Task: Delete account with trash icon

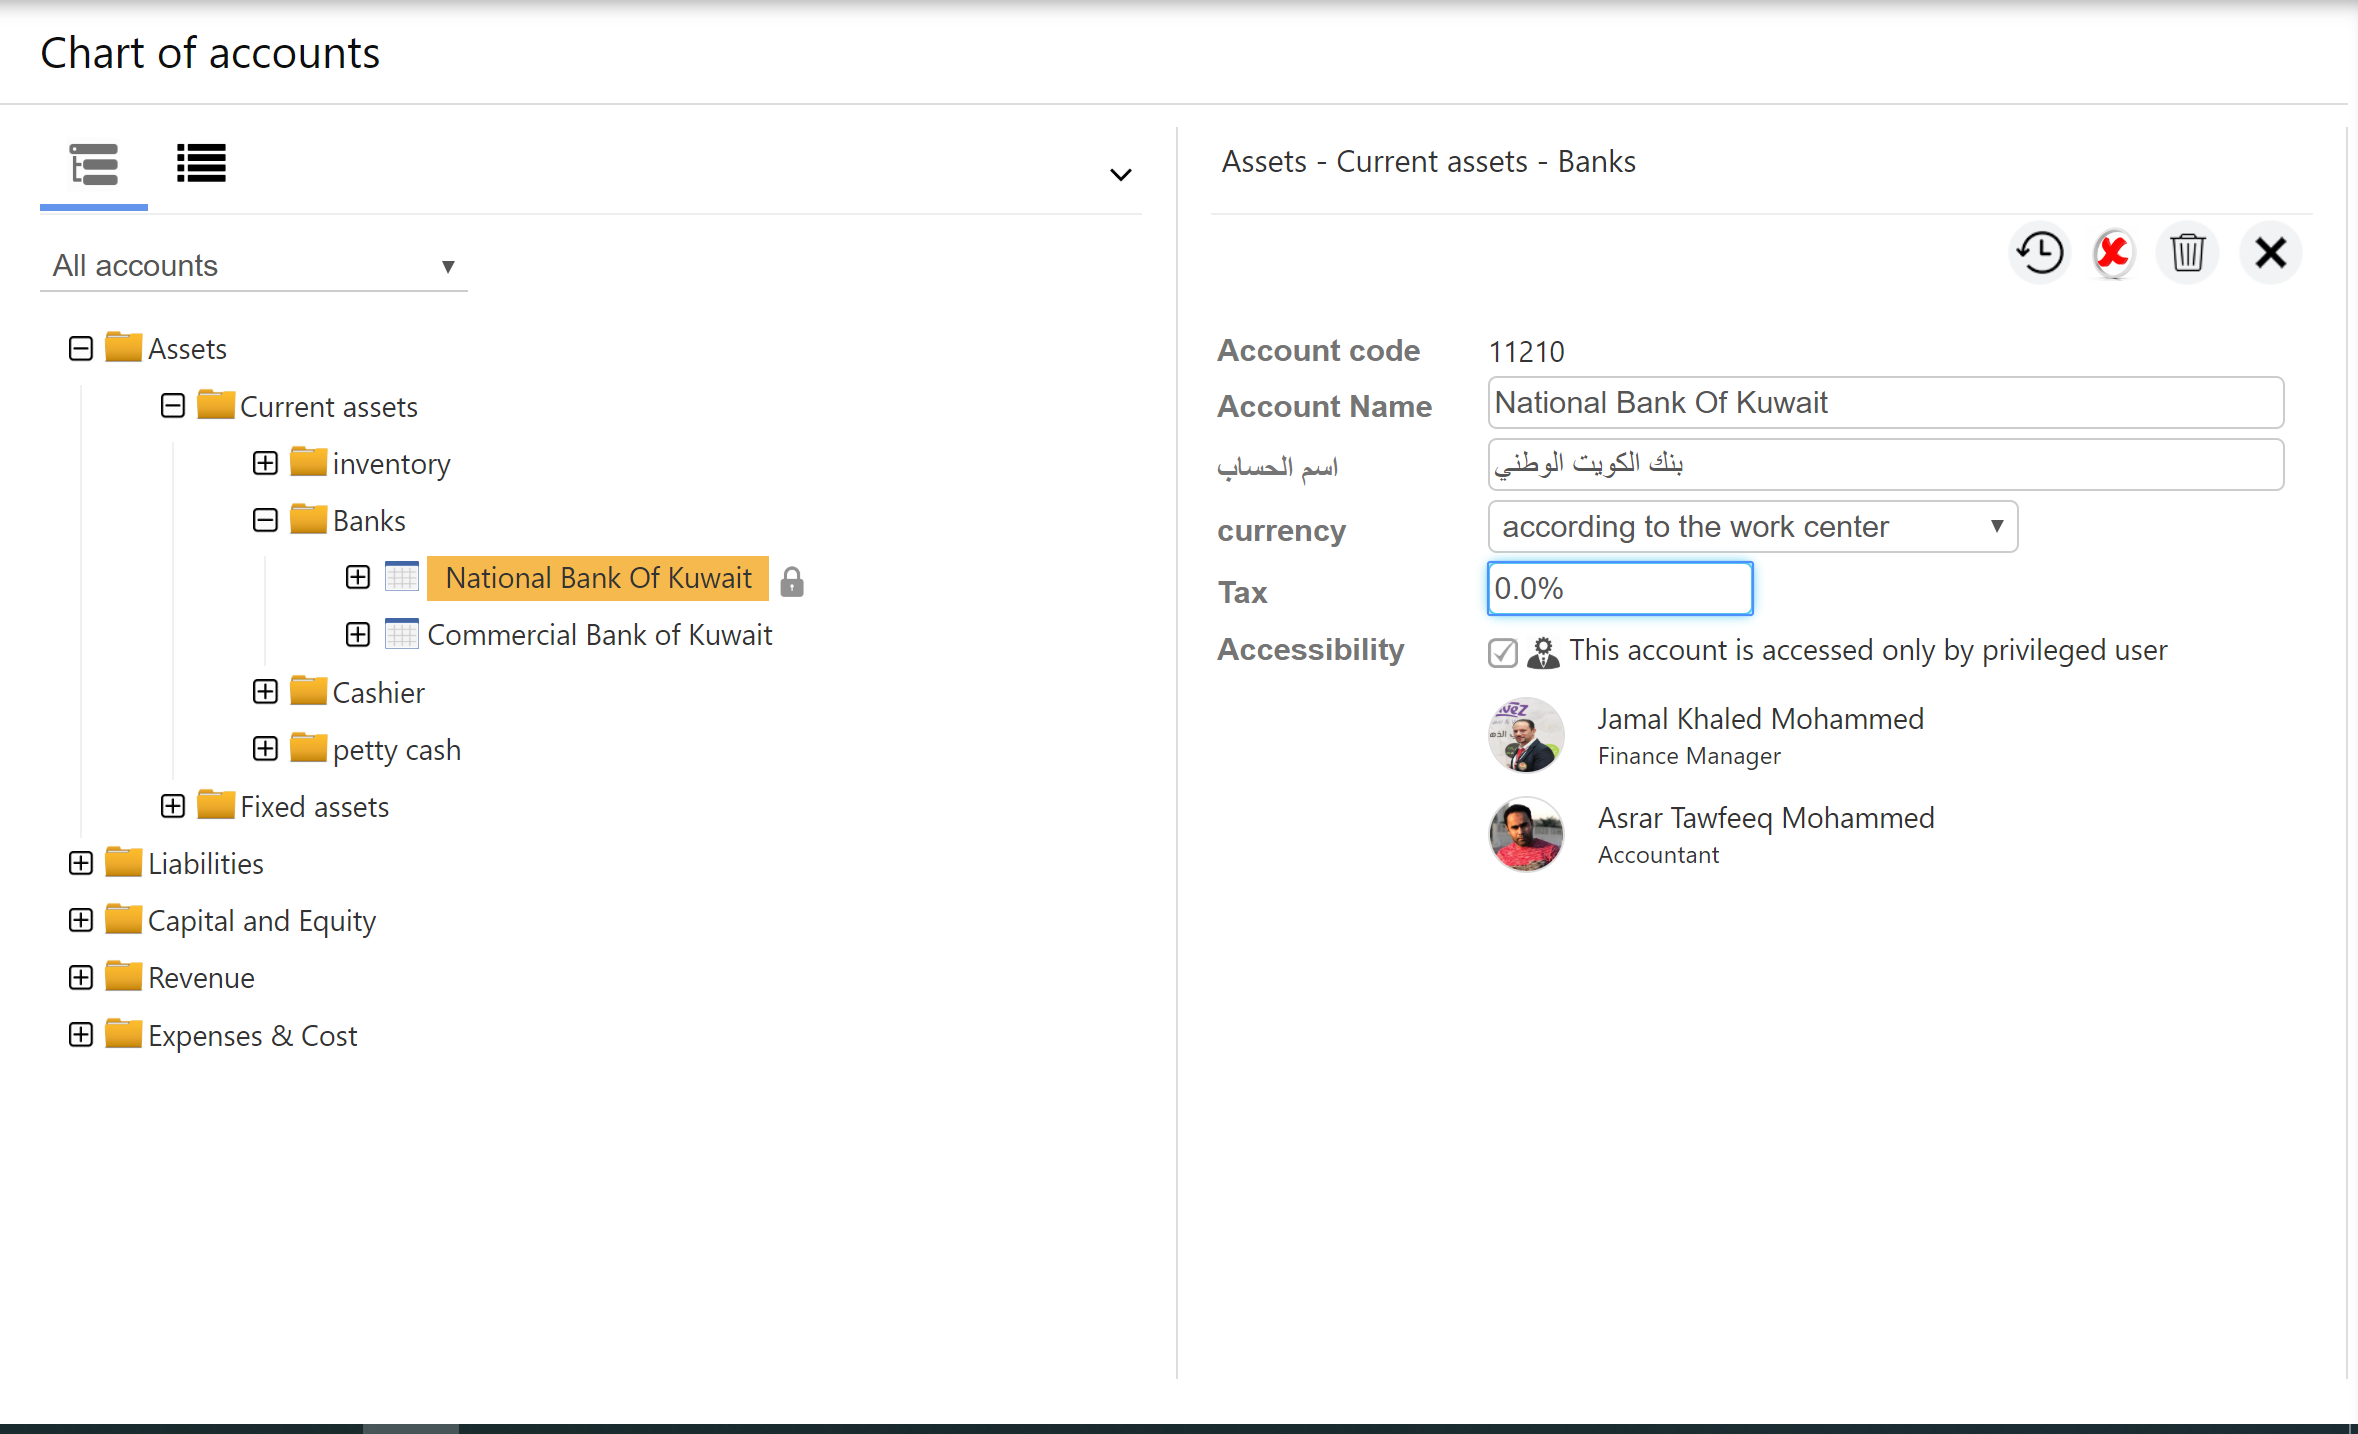Action: tap(2188, 253)
